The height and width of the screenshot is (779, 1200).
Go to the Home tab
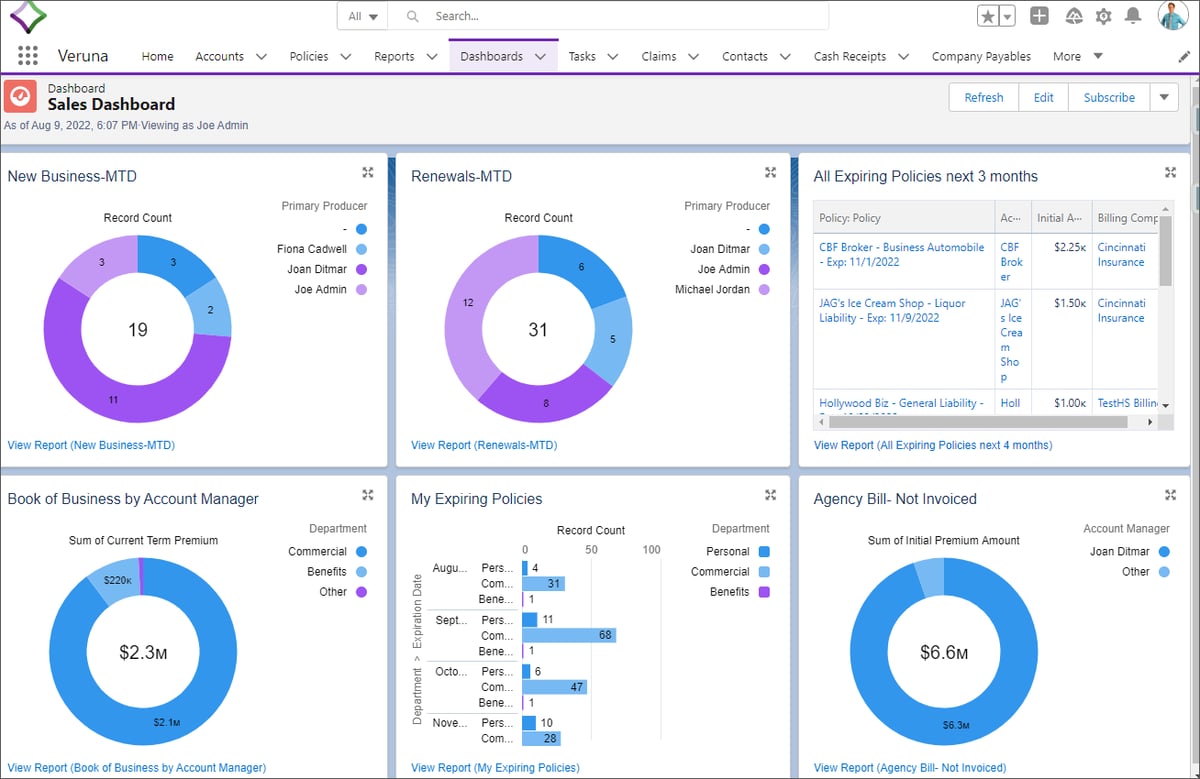(x=157, y=57)
